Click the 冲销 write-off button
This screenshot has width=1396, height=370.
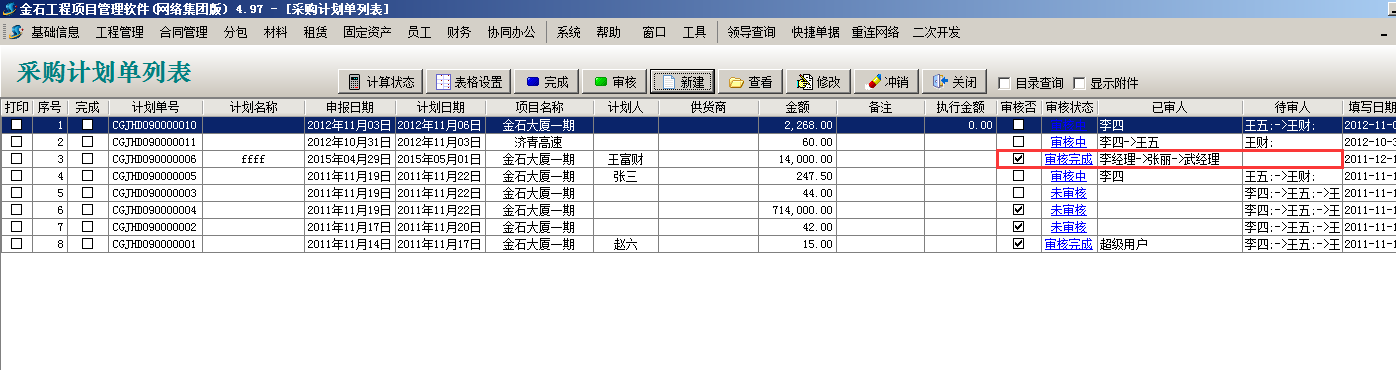[886, 82]
